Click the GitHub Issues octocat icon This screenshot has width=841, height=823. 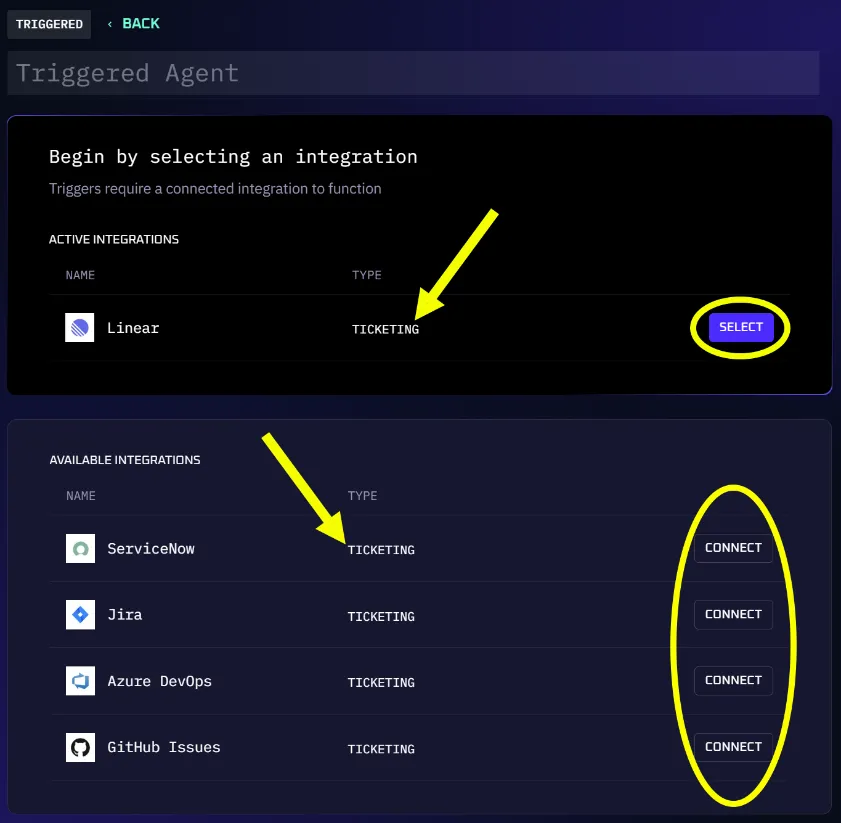(x=80, y=747)
